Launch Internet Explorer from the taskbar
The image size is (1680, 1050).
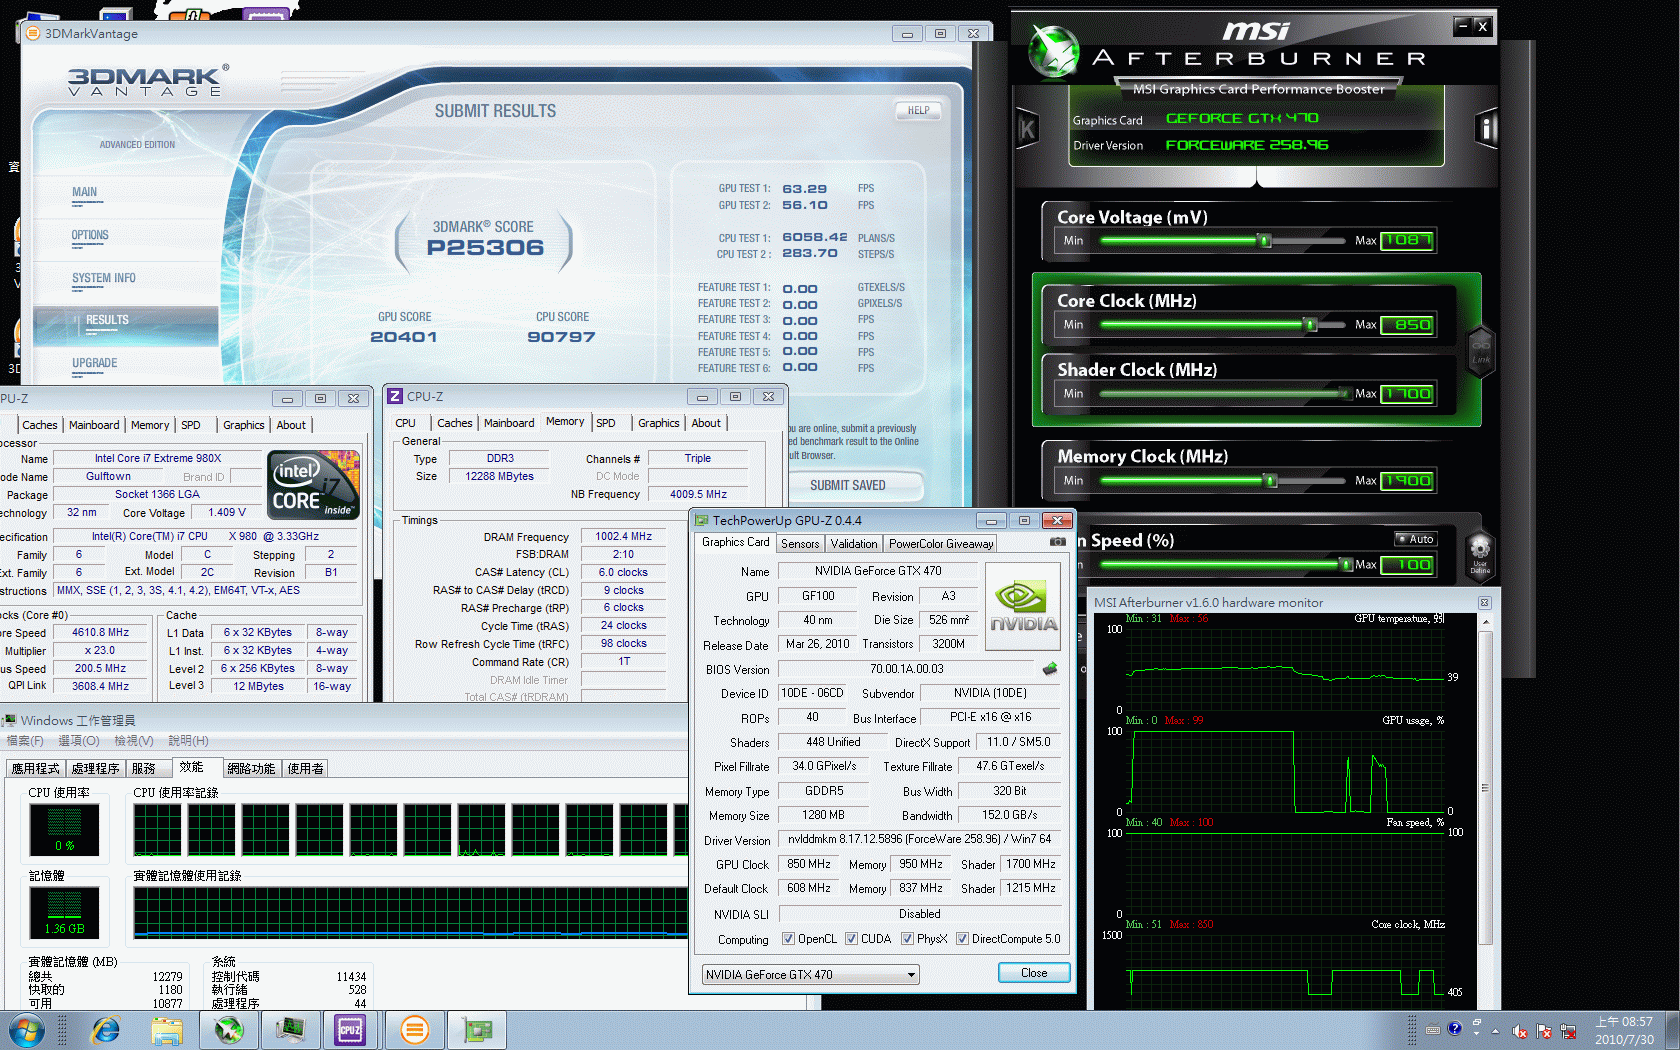point(105,1030)
